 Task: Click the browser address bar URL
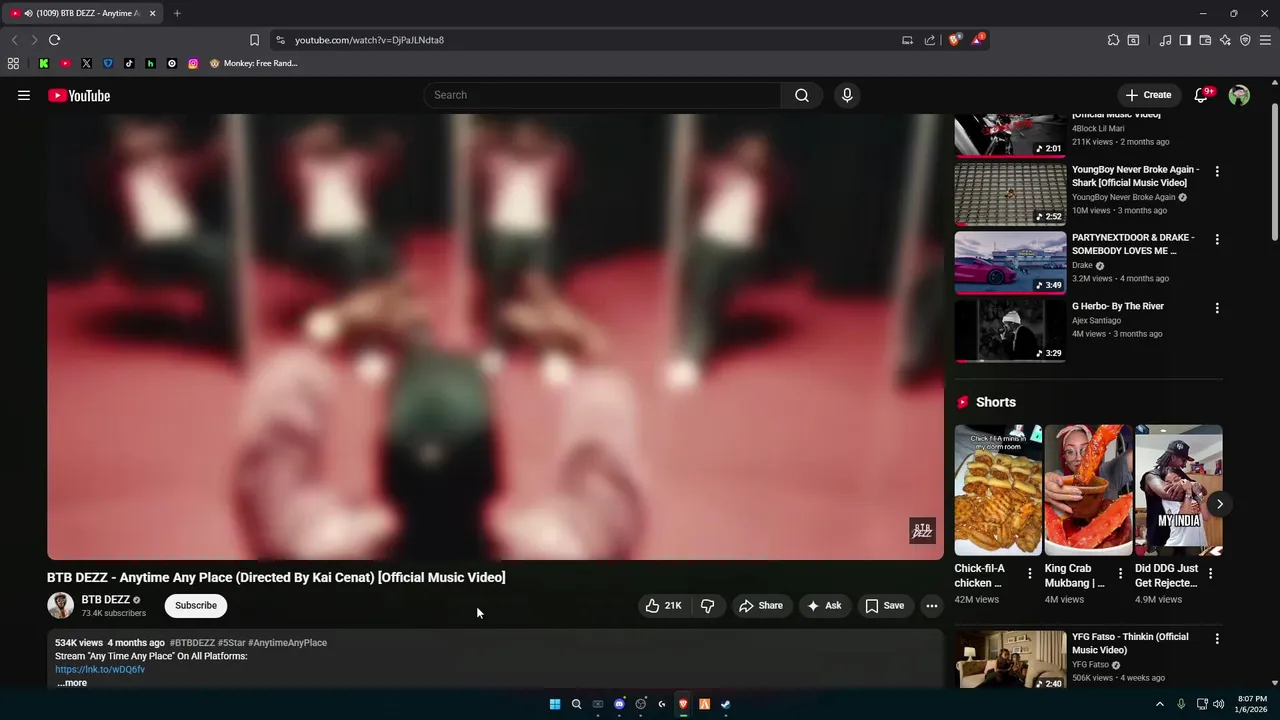(369, 40)
